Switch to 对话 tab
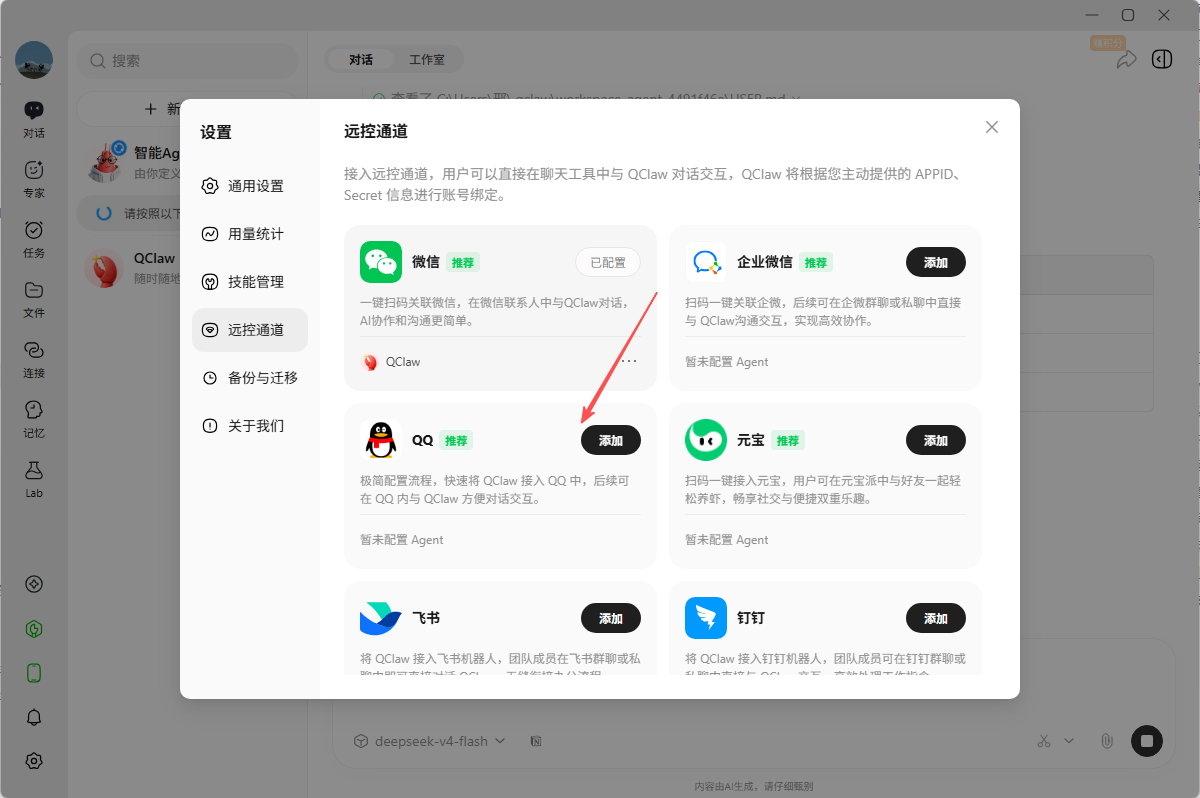This screenshot has height=798, width=1200. (361, 60)
